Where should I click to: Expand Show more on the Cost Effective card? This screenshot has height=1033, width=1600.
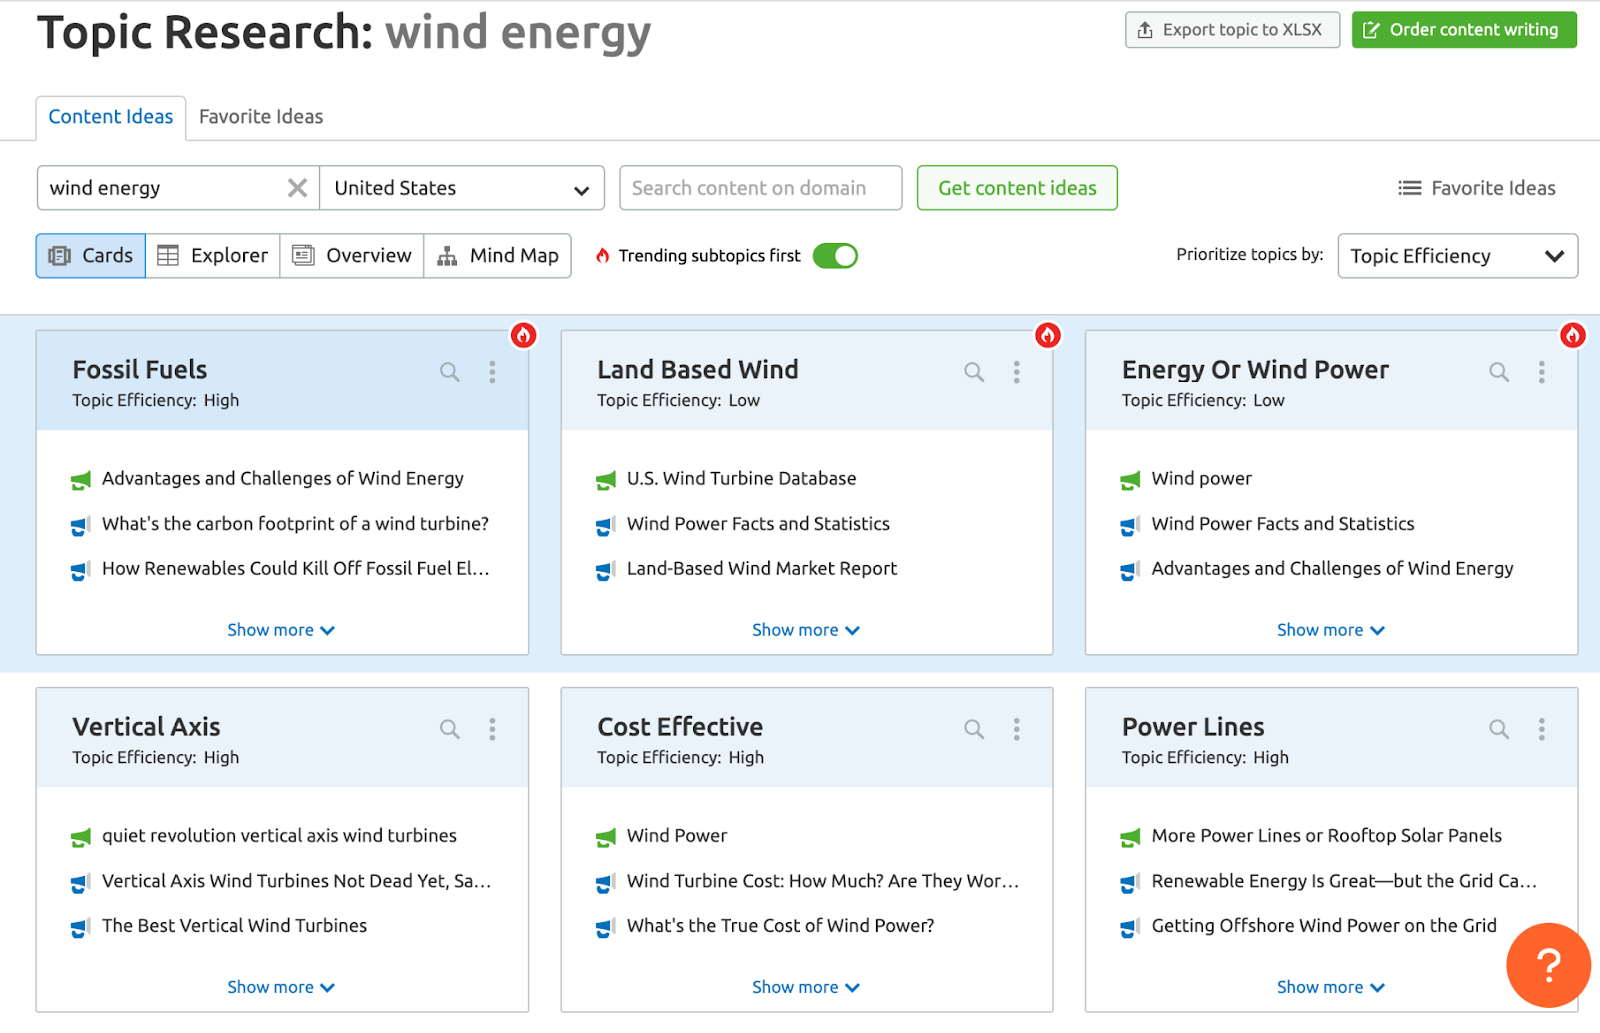[x=805, y=987]
